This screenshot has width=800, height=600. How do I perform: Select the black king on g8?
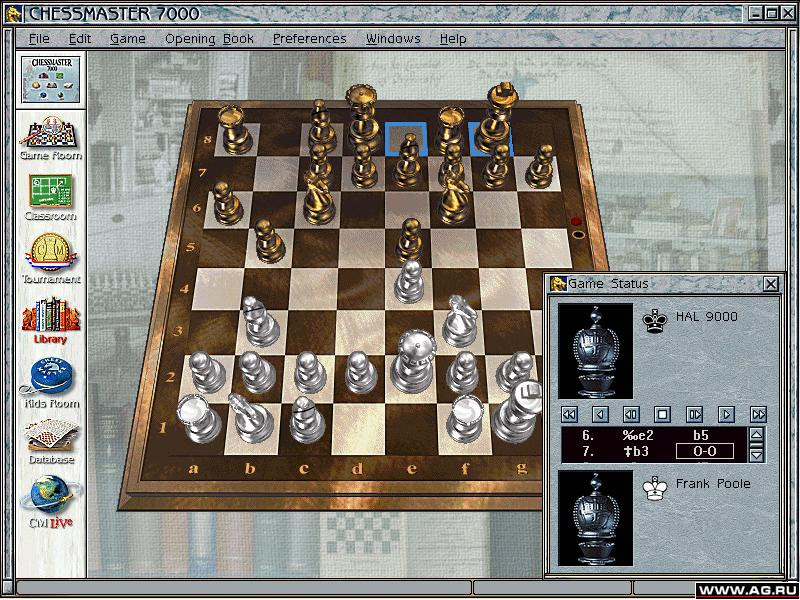coord(494,117)
